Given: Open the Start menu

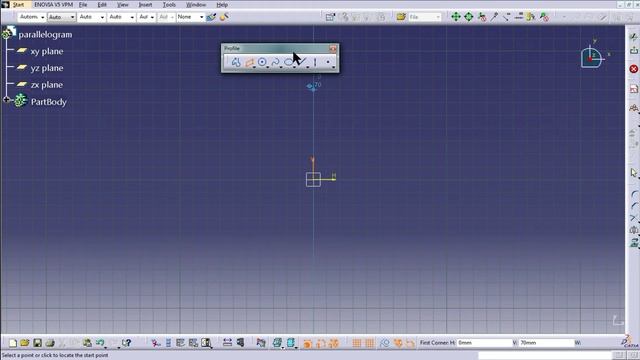Looking at the screenshot, I should (18, 5).
